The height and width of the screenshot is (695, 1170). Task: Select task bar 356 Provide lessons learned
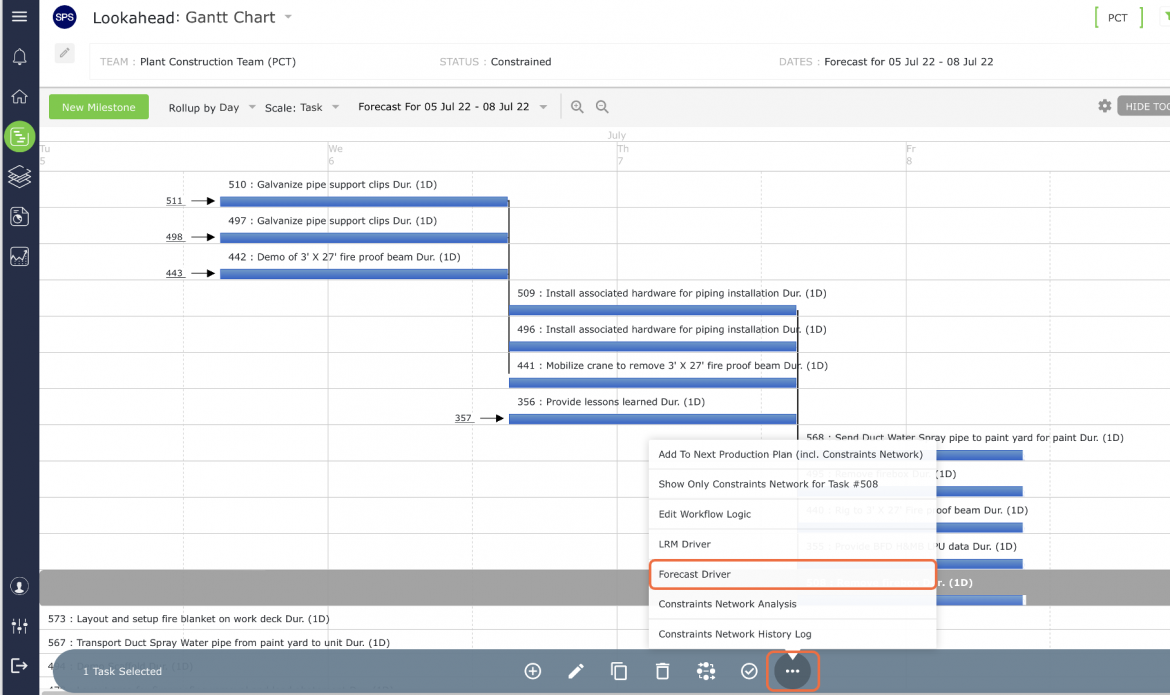(653, 419)
